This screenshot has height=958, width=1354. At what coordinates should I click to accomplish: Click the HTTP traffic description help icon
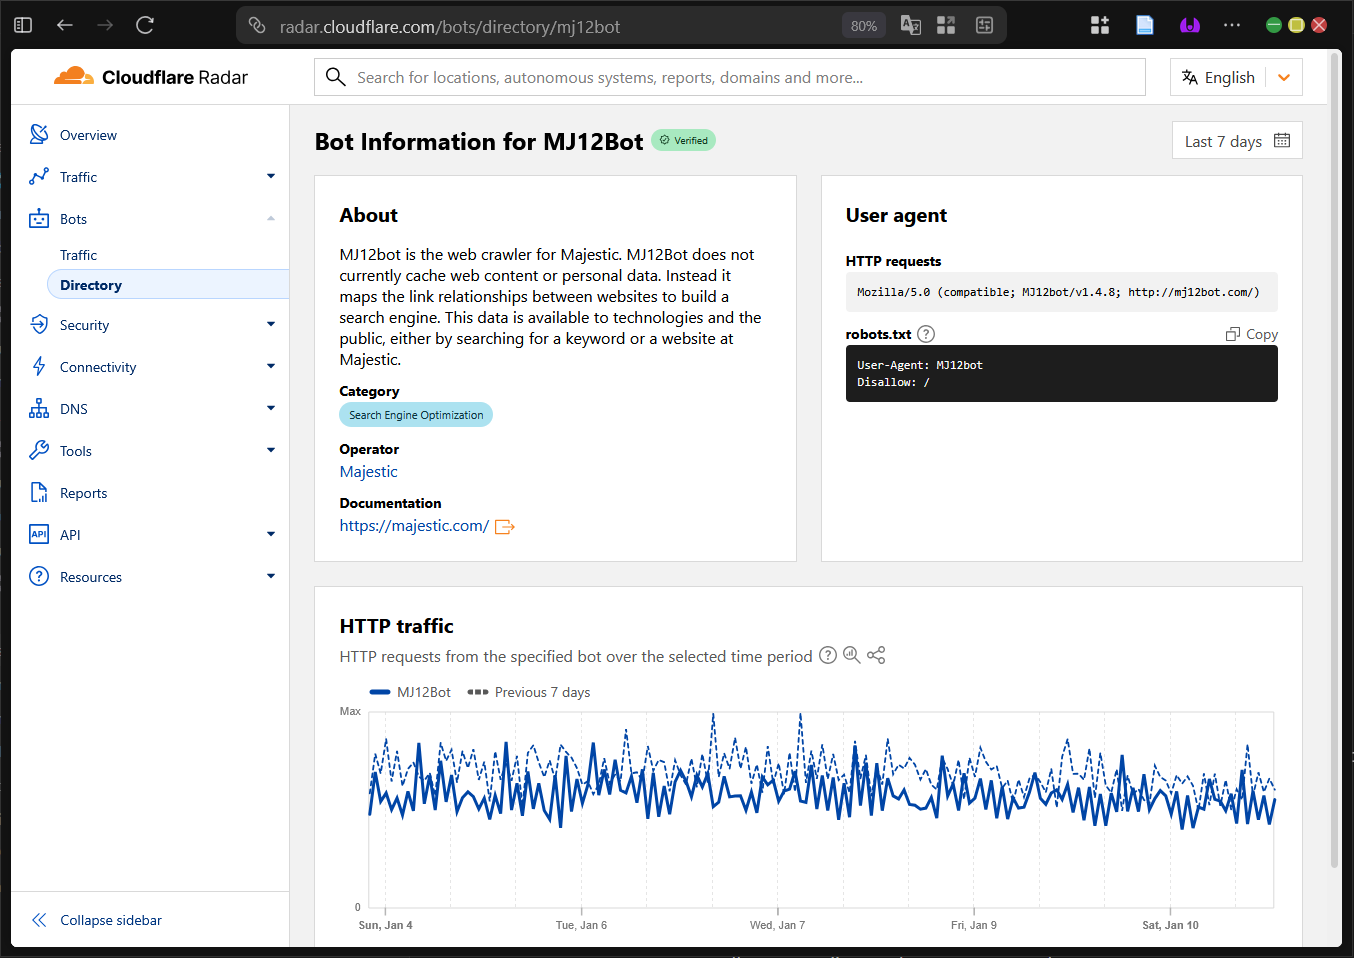pos(828,655)
